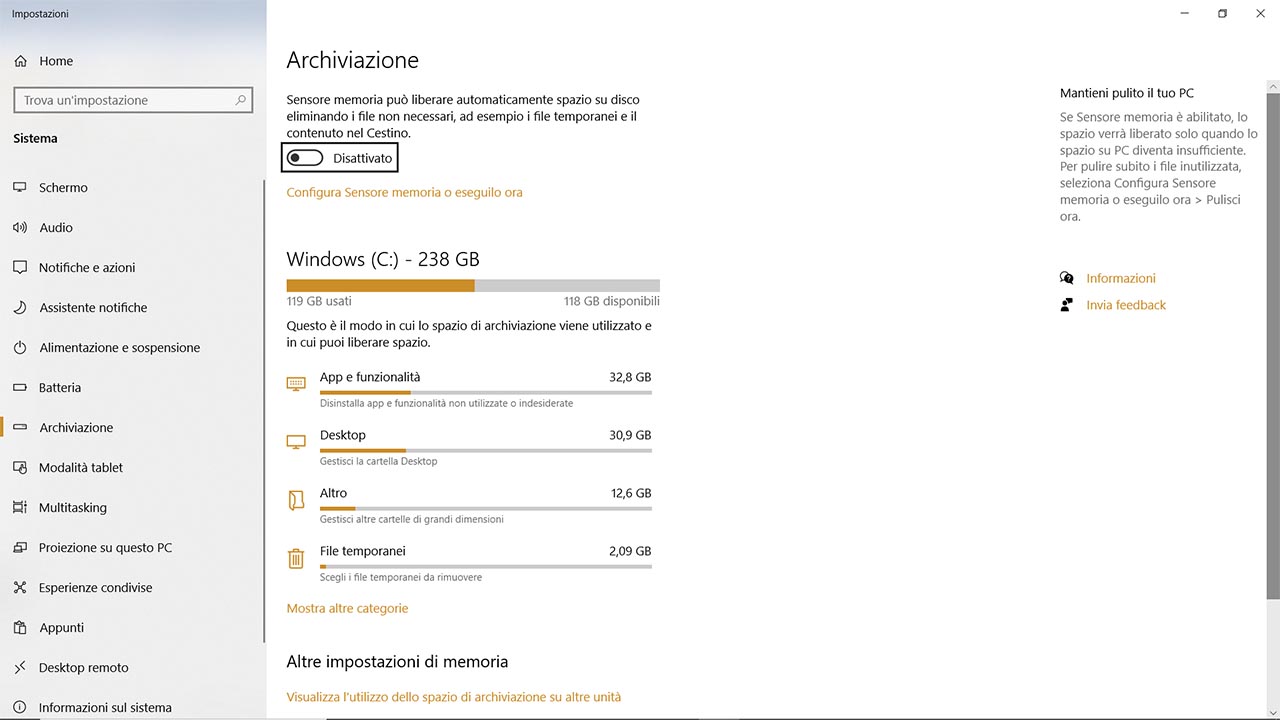Click the File temporanei trash icon

(296, 558)
